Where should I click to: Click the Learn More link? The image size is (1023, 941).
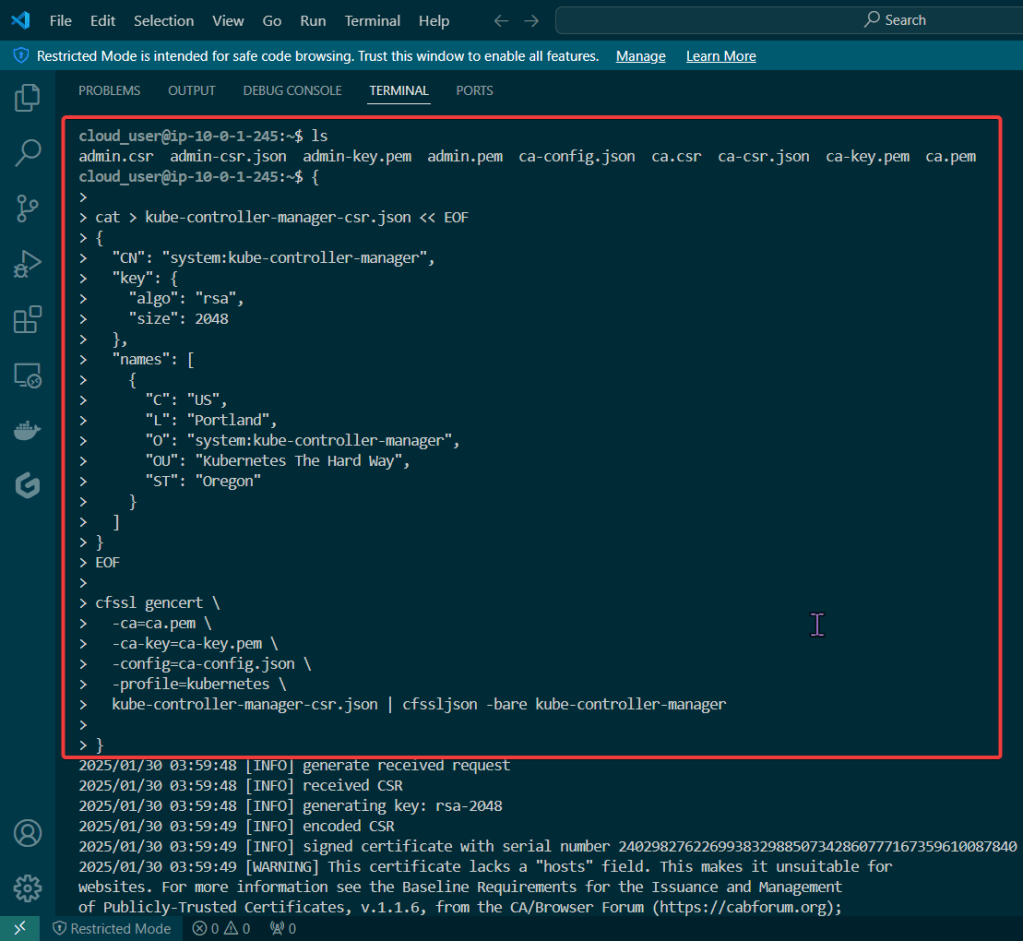720,56
